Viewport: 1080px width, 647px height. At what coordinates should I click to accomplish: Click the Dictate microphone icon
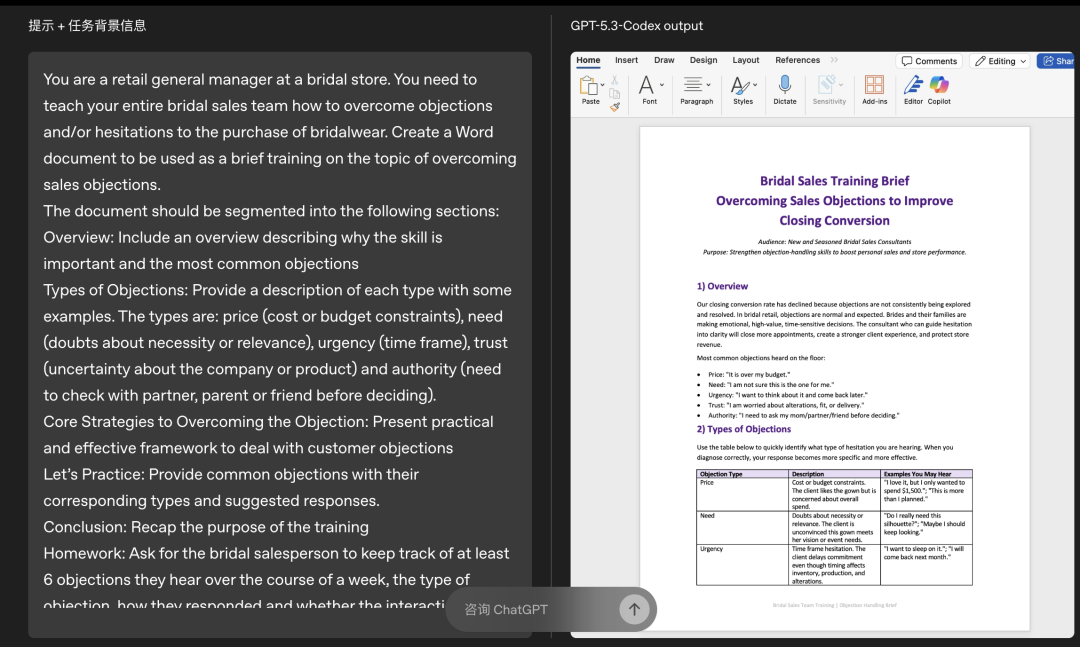tap(785, 85)
